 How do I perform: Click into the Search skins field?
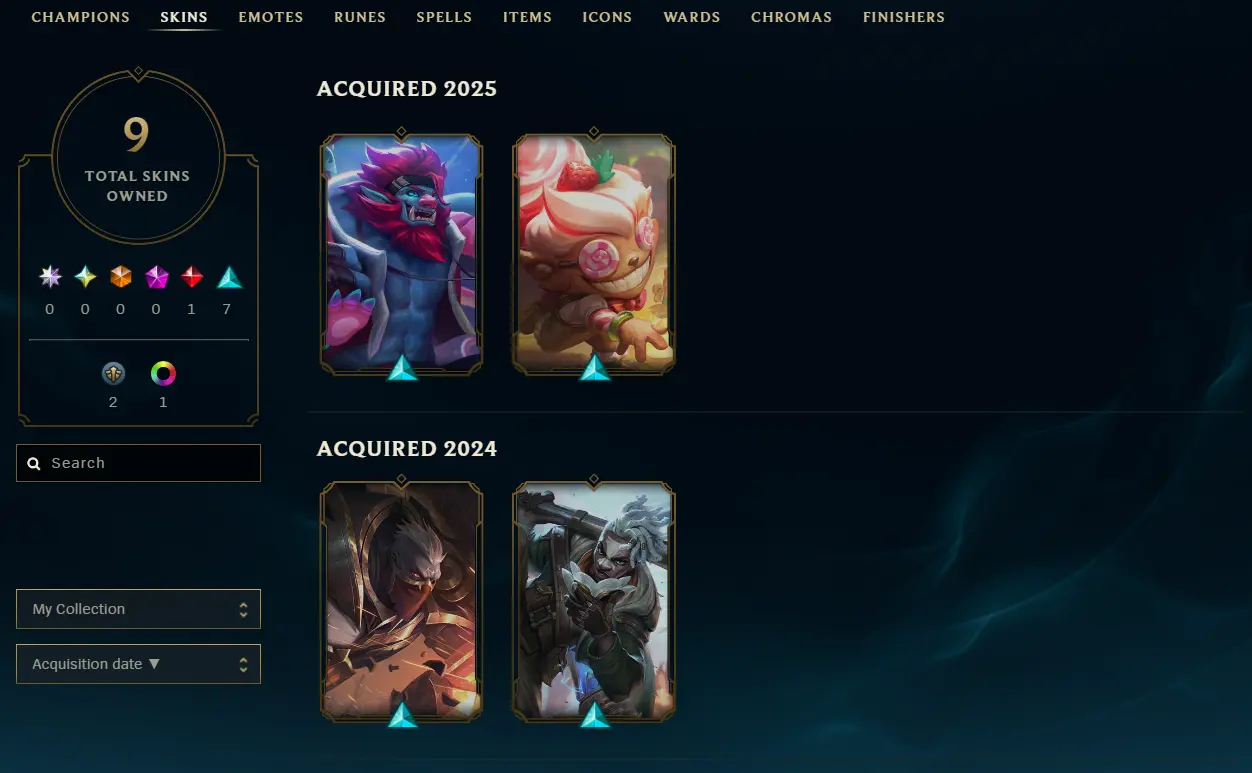tap(138, 463)
